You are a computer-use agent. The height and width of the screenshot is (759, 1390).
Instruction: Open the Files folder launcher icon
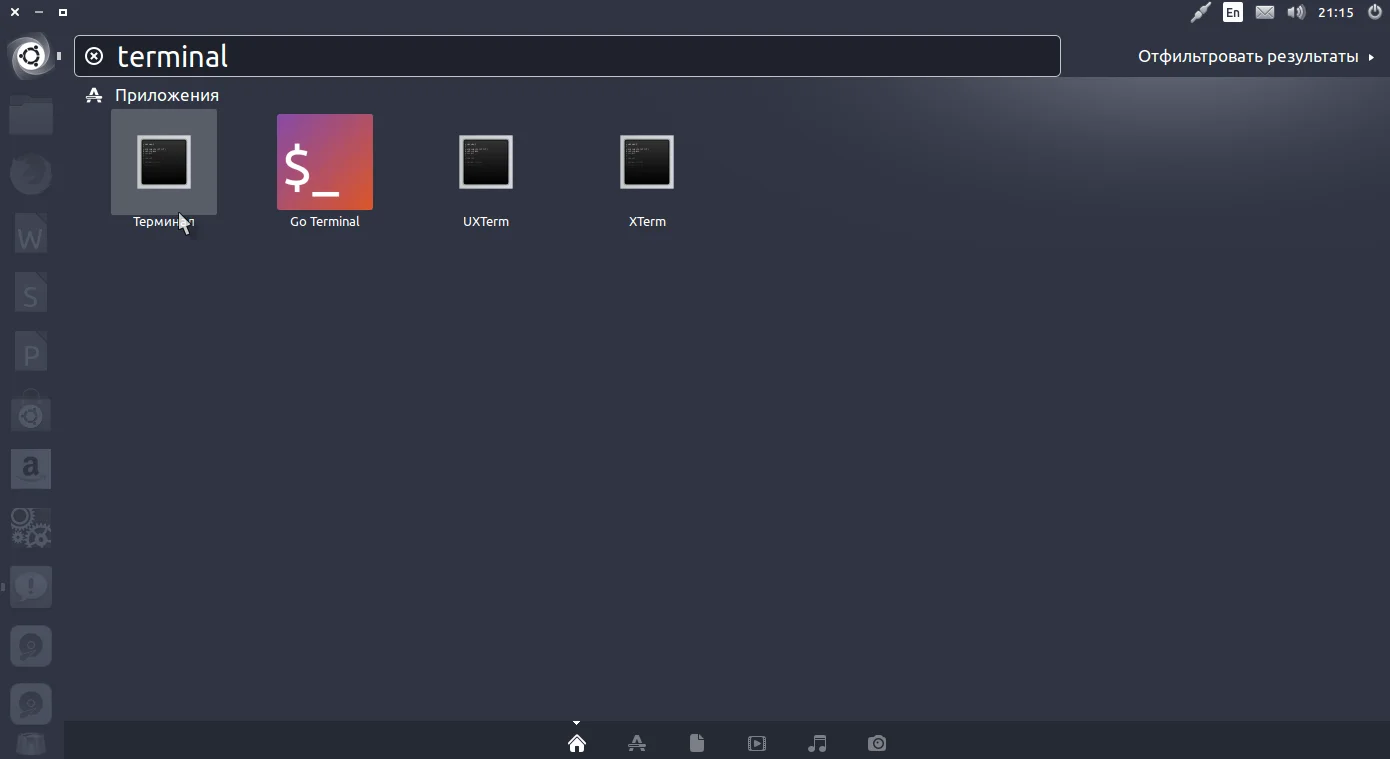point(31,115)
